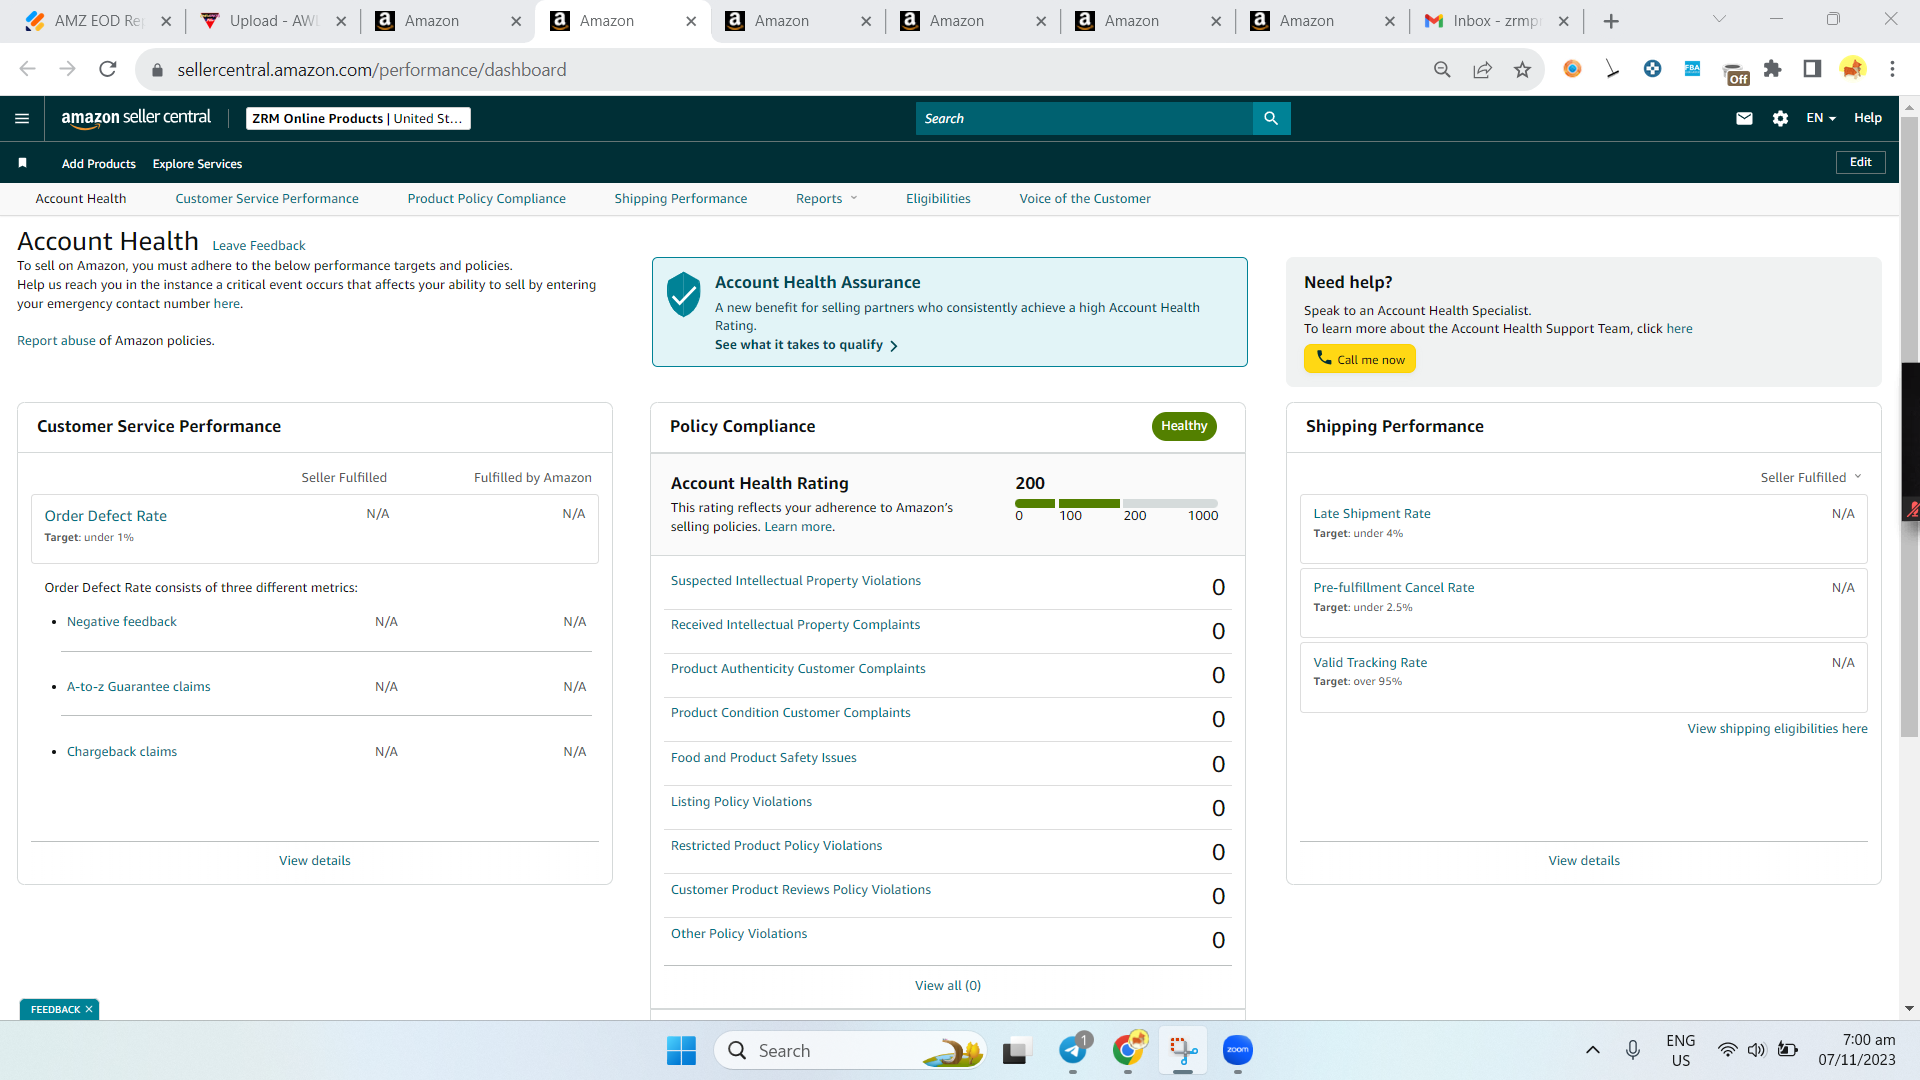Select the Account Health tab
Image resolution: width=1920 pixels, height=1080 pixels.
(x=81, y=198)
